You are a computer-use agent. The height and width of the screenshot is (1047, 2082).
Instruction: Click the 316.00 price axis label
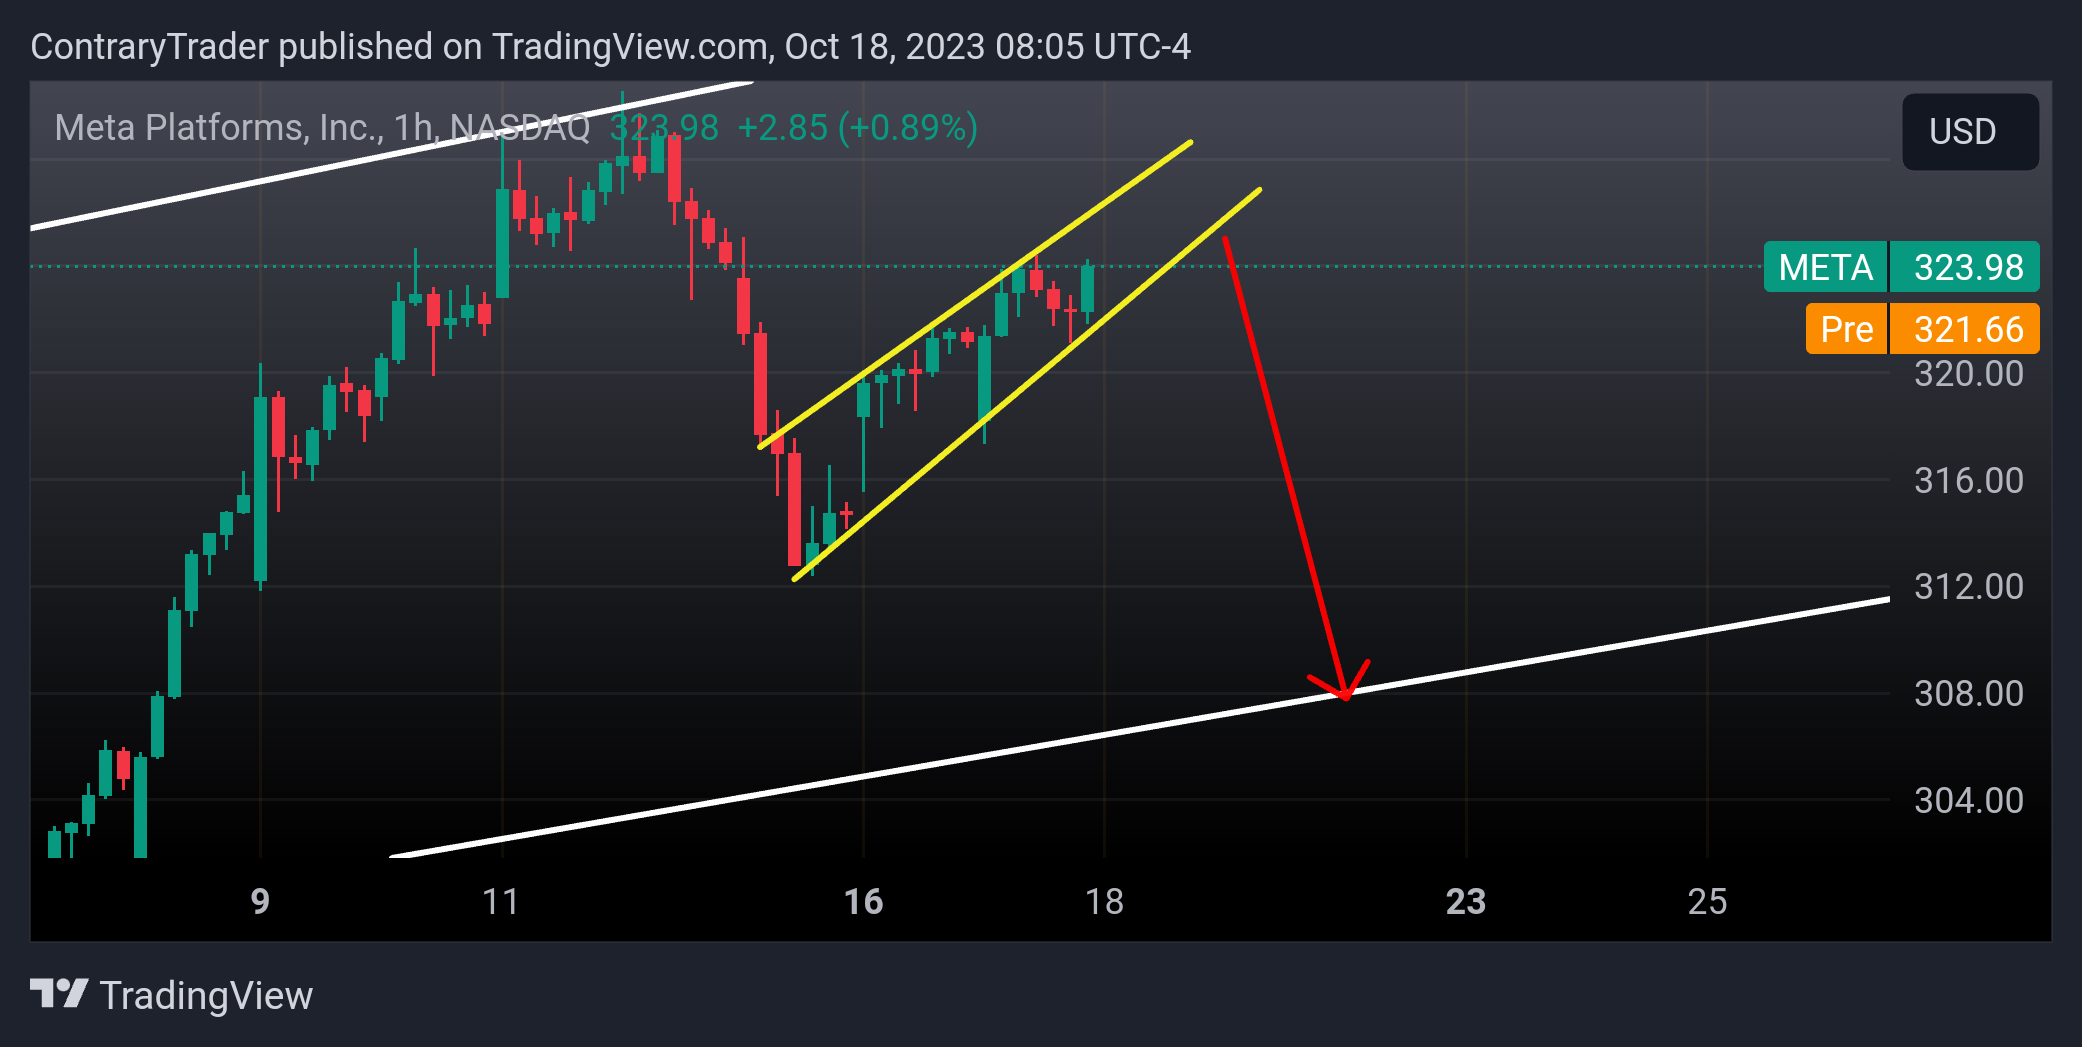(1968, 481)
